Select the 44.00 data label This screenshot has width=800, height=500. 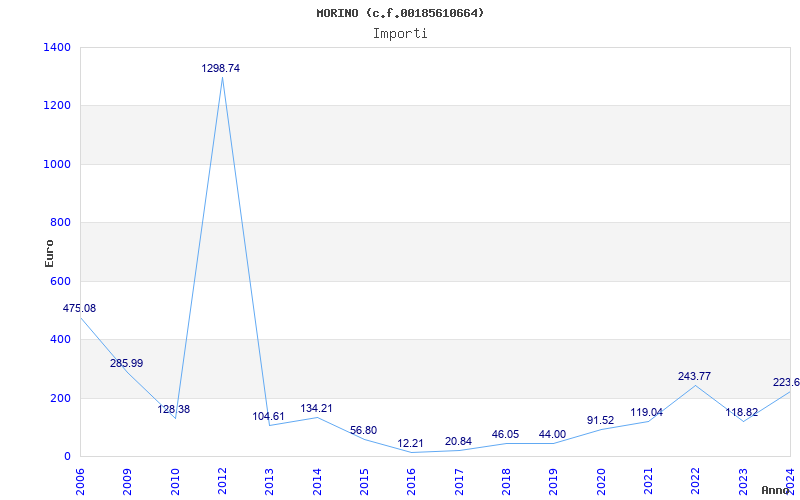coord(552,434)
